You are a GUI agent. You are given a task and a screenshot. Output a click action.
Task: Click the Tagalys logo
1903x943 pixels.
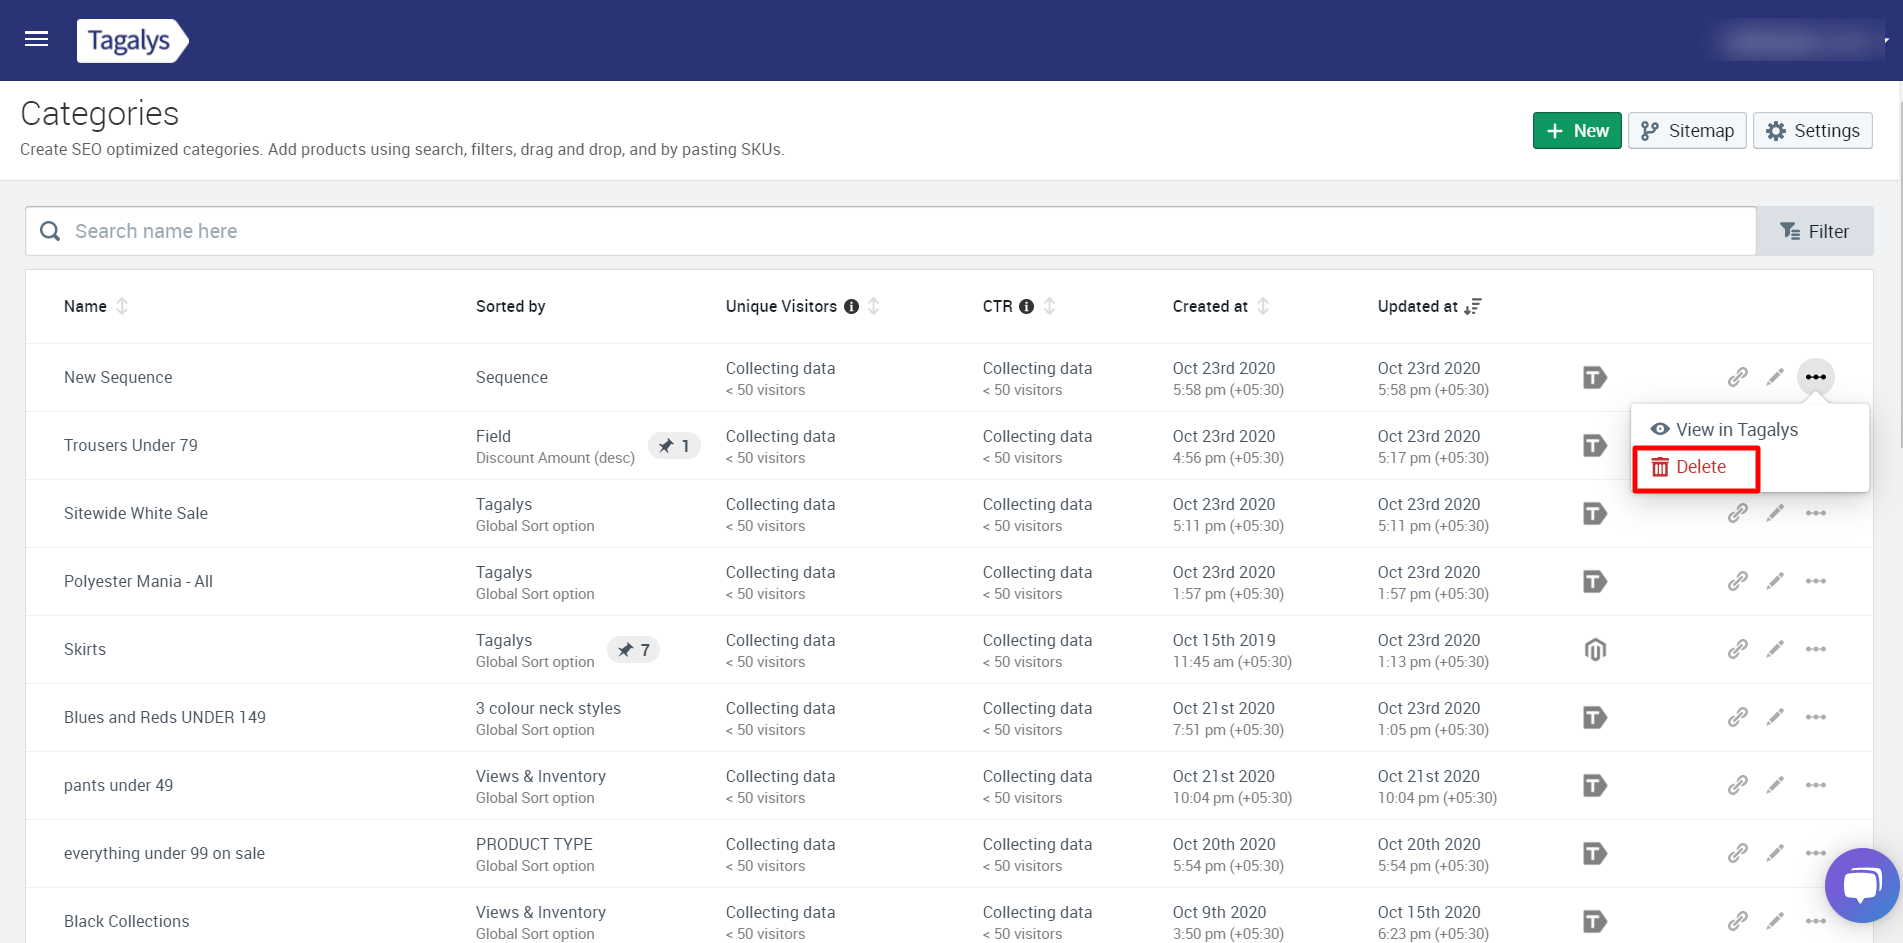point(133,41)
